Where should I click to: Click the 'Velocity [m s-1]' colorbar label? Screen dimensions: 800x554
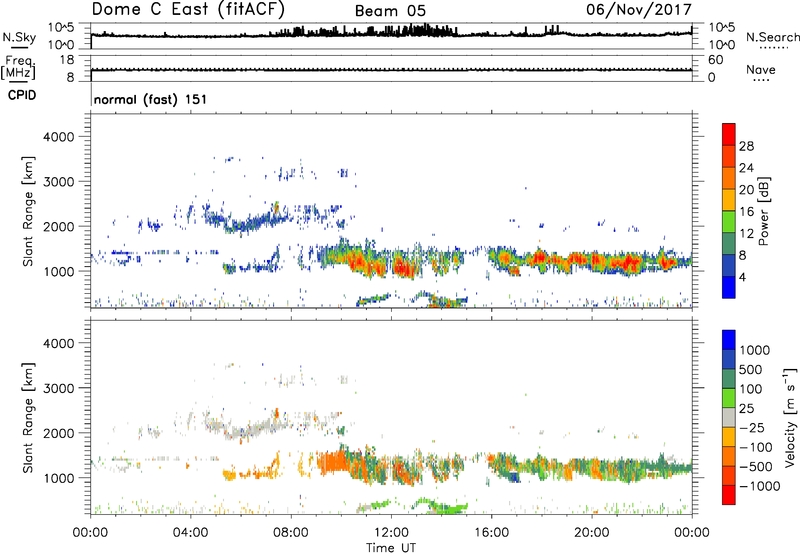click(790, 417)
